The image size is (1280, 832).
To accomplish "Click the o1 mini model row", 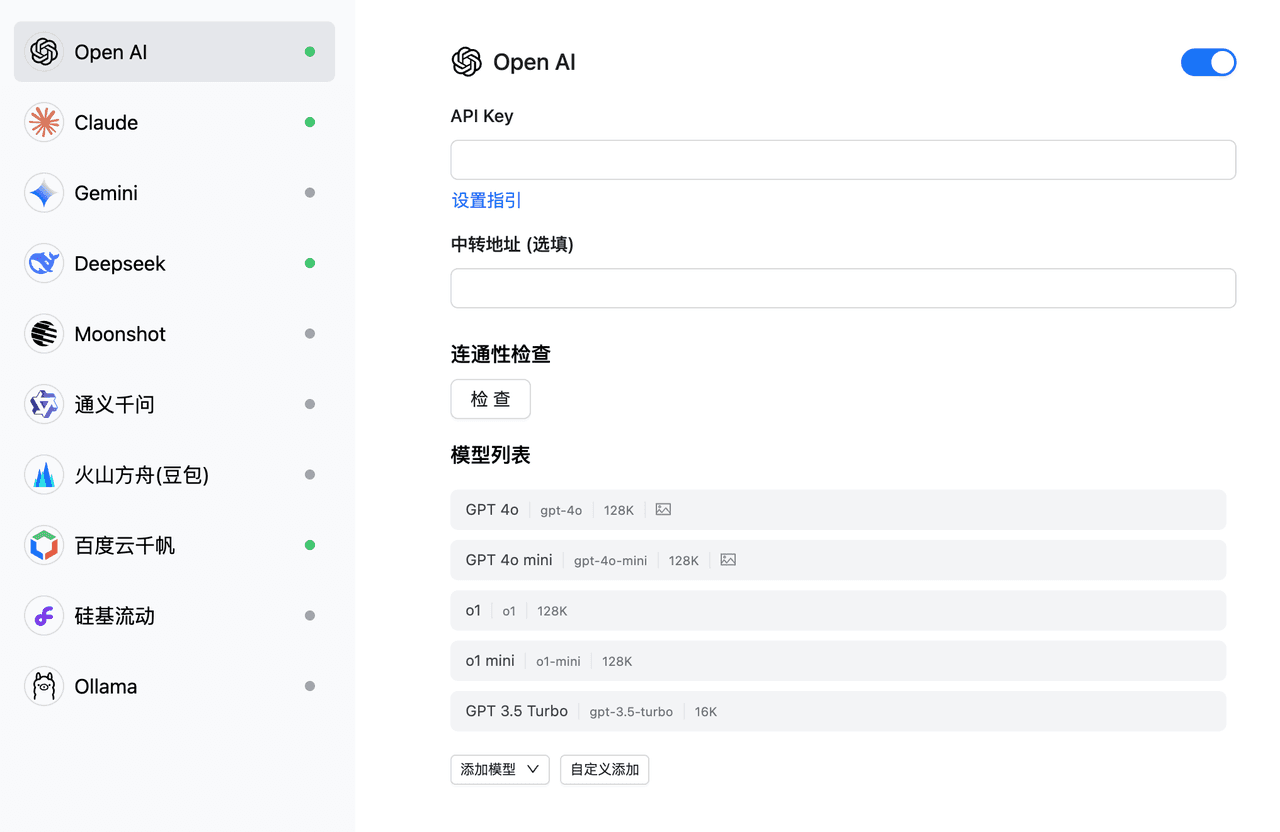I will click(838, 661).
